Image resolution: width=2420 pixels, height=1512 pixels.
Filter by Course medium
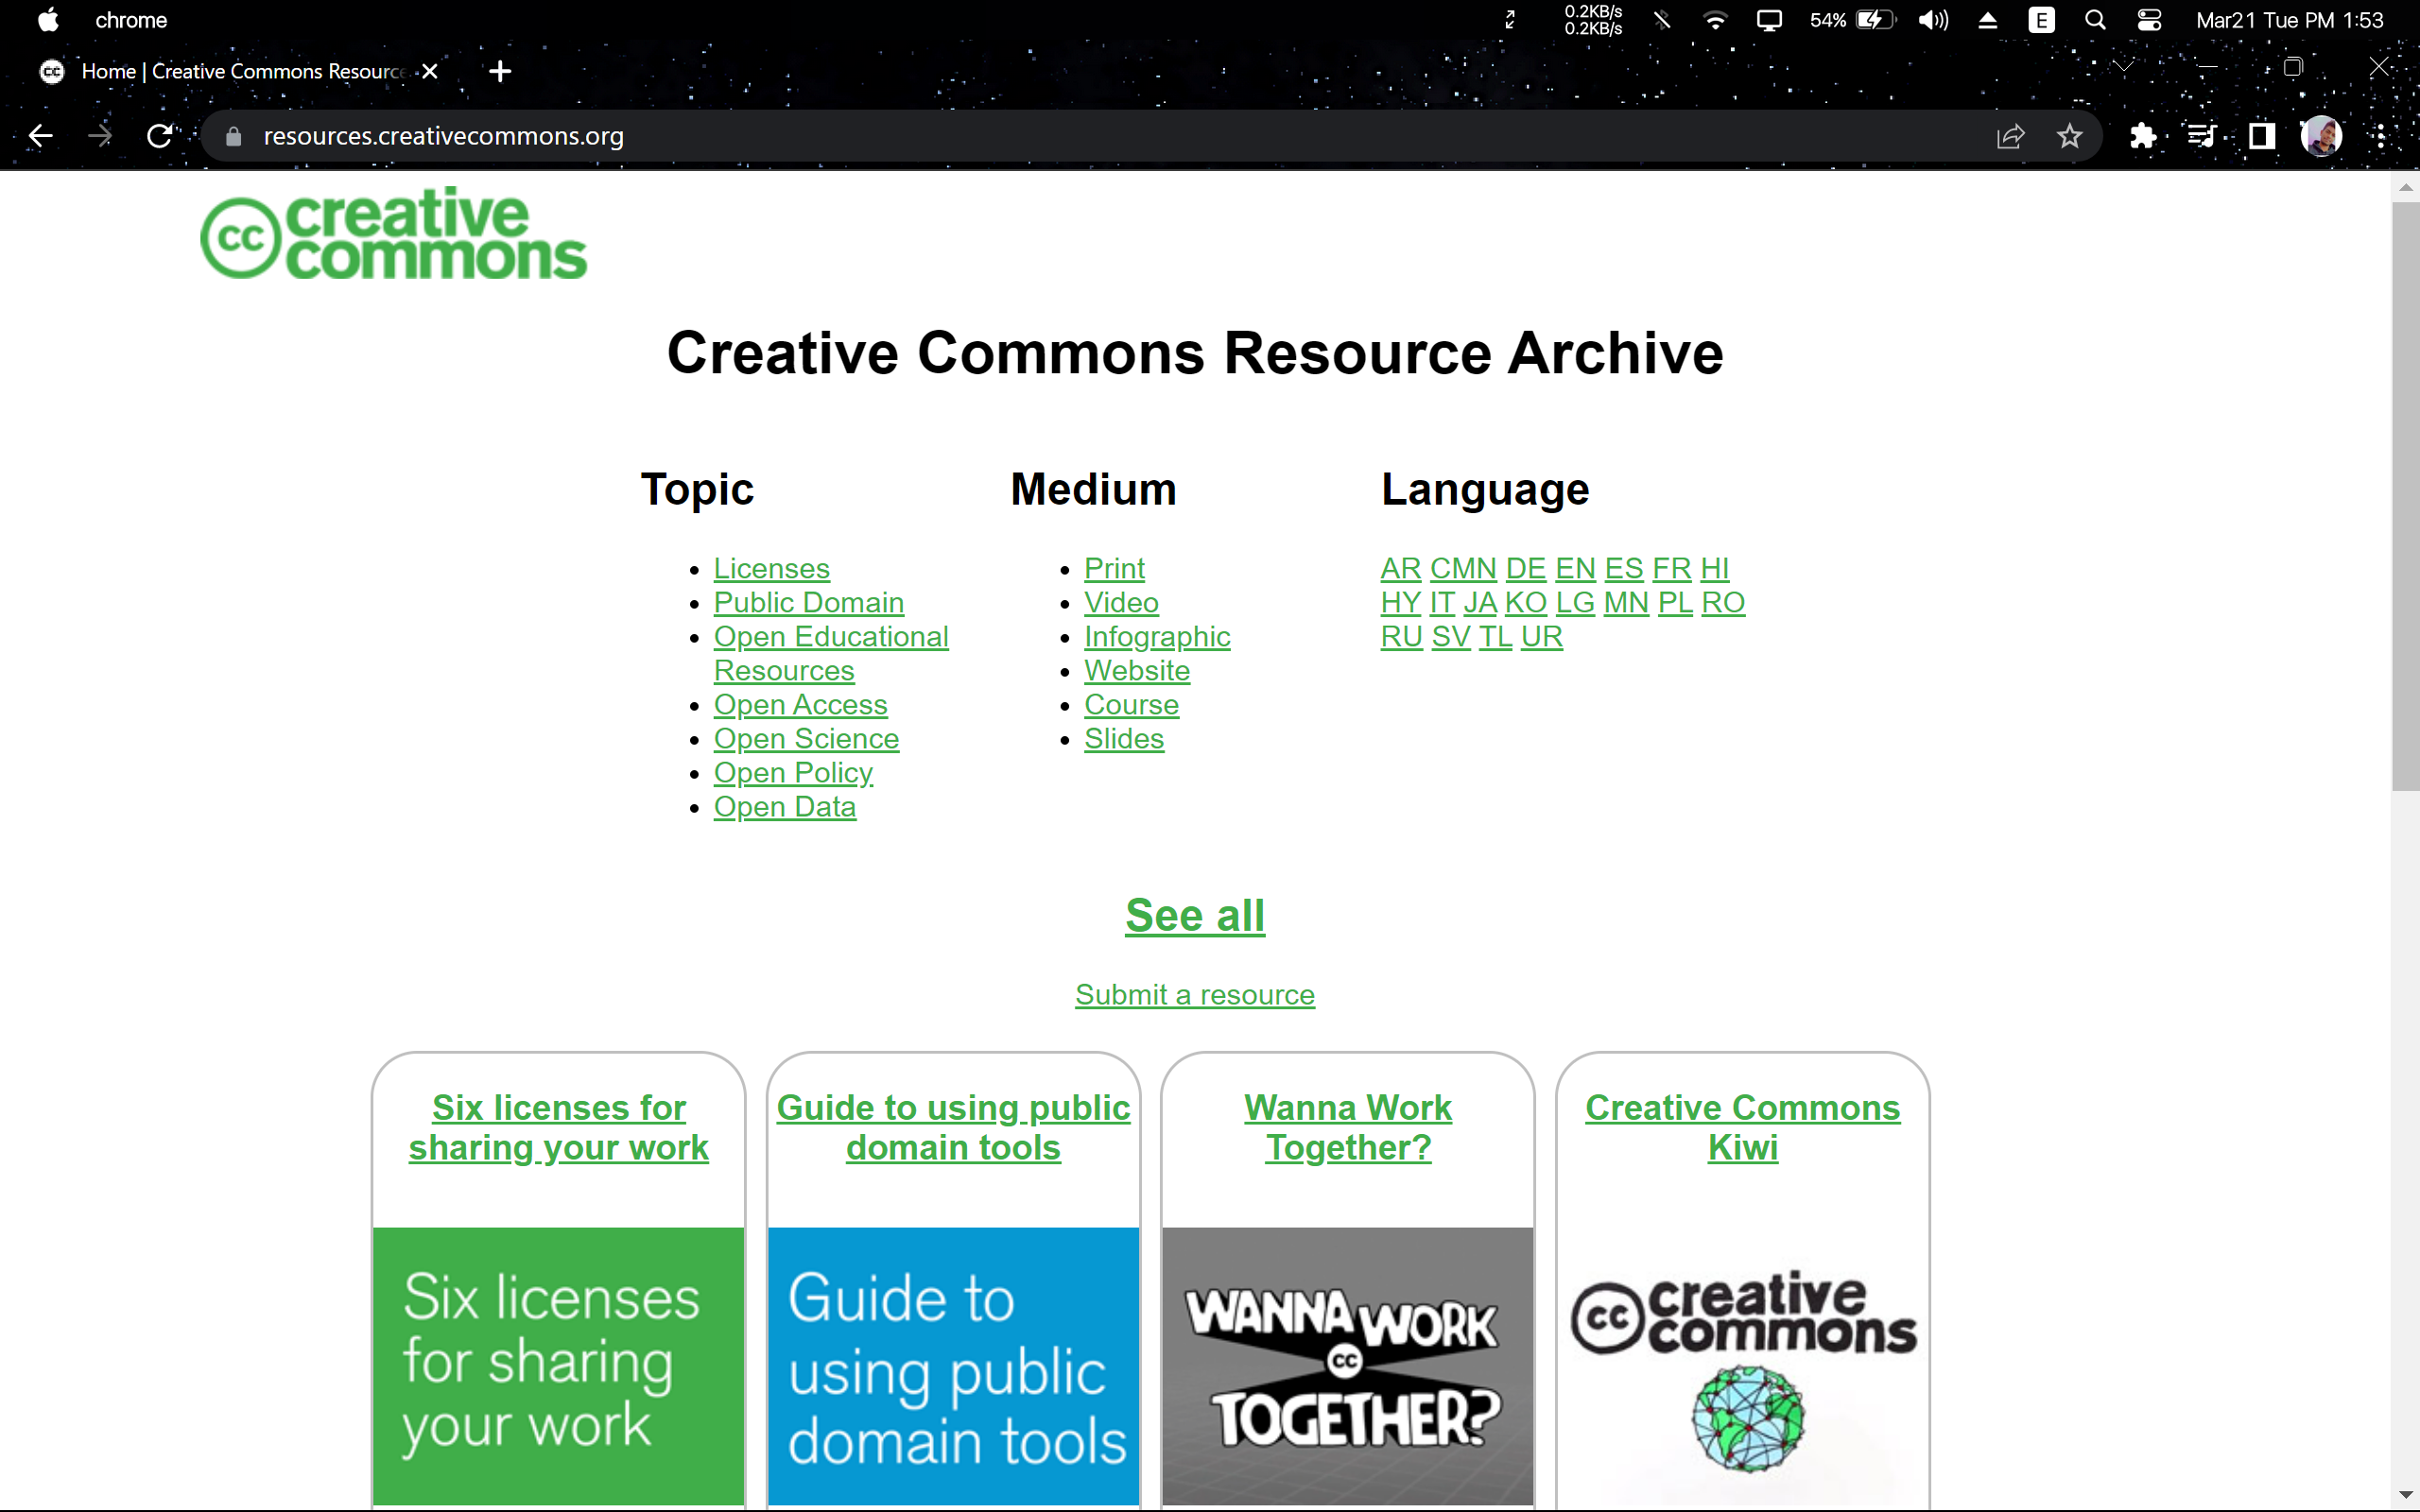1131,704
